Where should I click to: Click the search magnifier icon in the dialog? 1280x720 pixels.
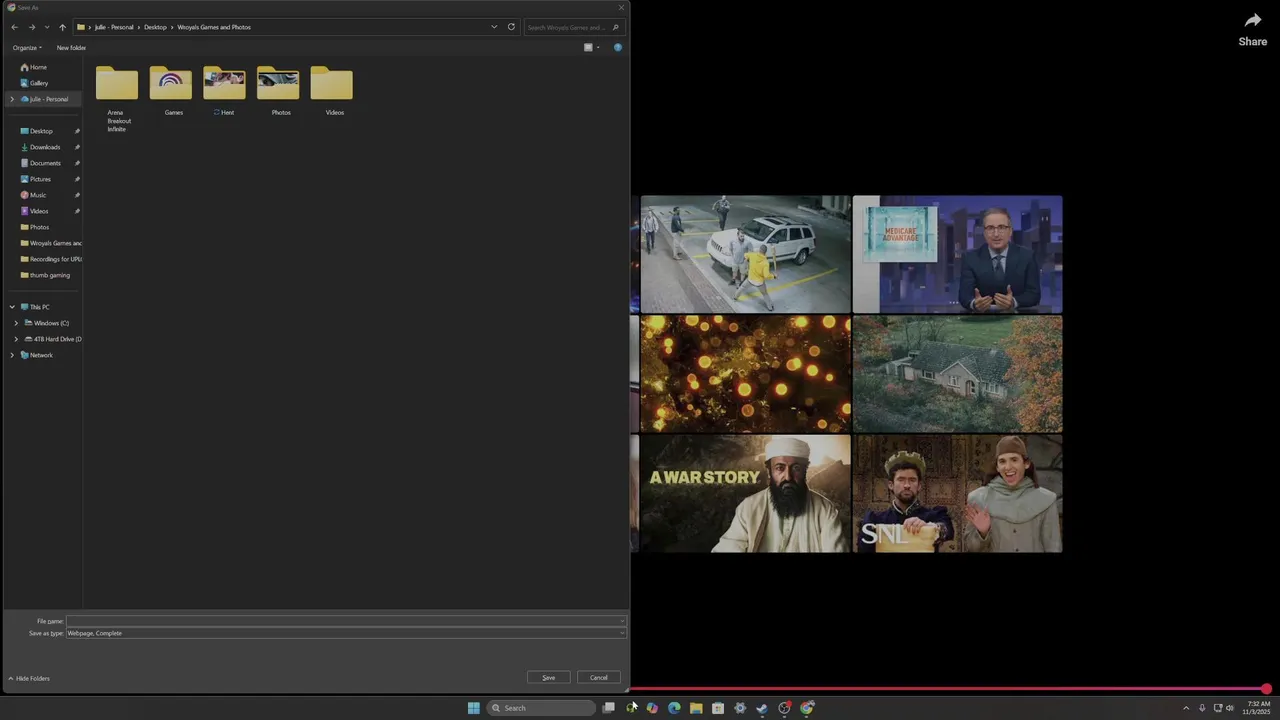616,27
